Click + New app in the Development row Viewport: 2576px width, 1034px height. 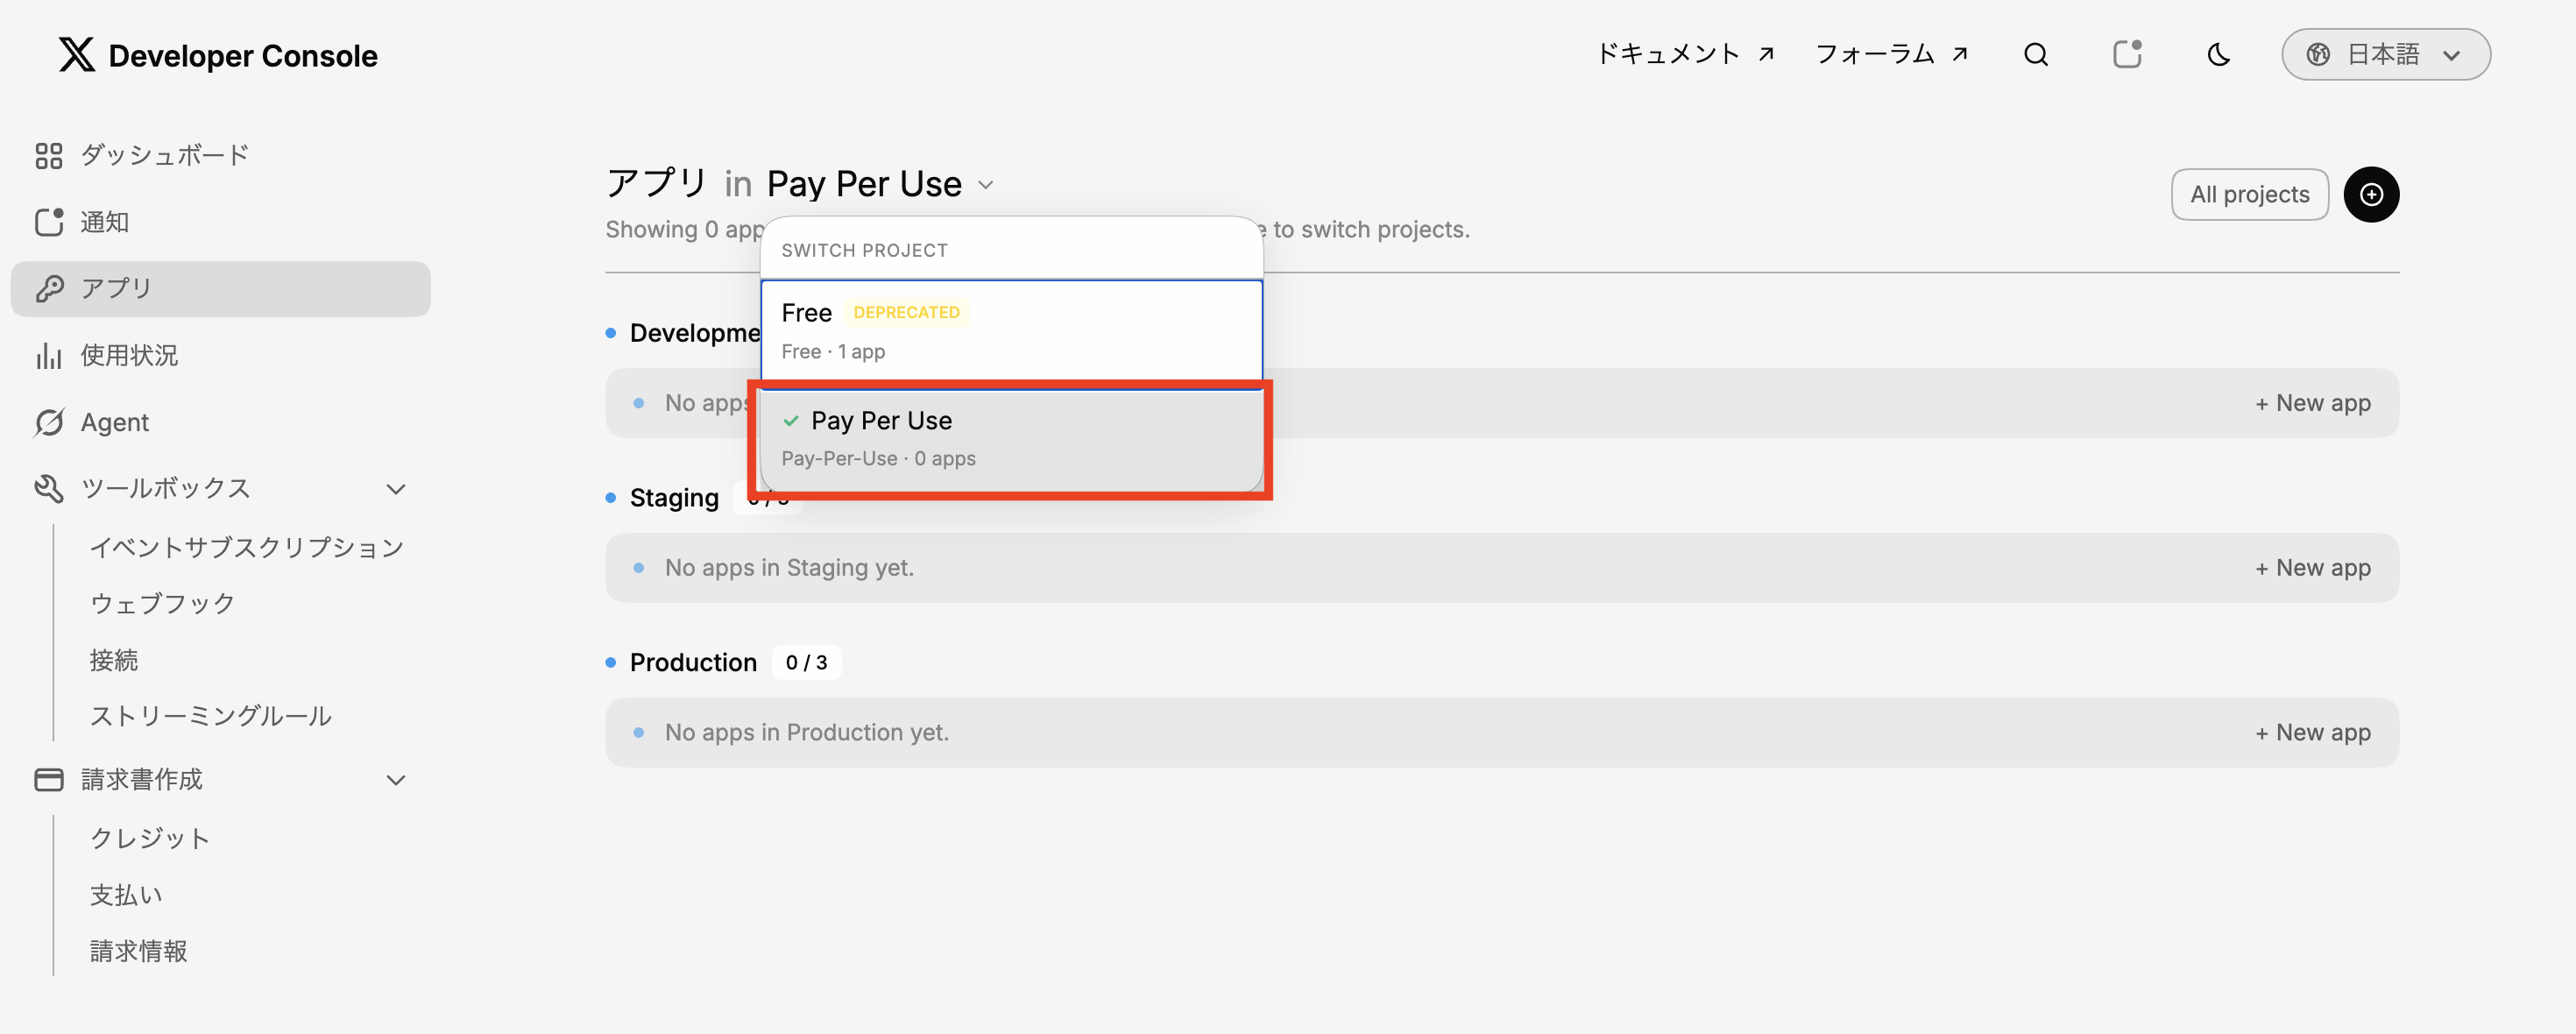point(2312,403)
